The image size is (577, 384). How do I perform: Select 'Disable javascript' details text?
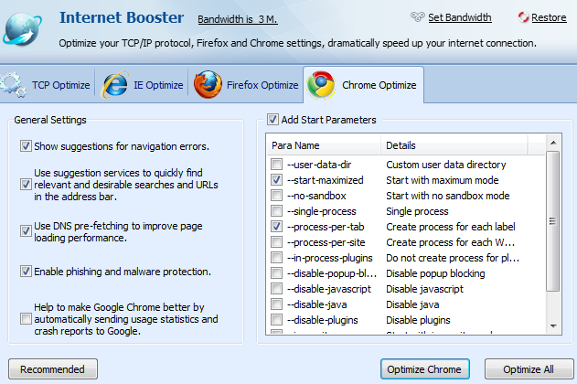point(425,289)
